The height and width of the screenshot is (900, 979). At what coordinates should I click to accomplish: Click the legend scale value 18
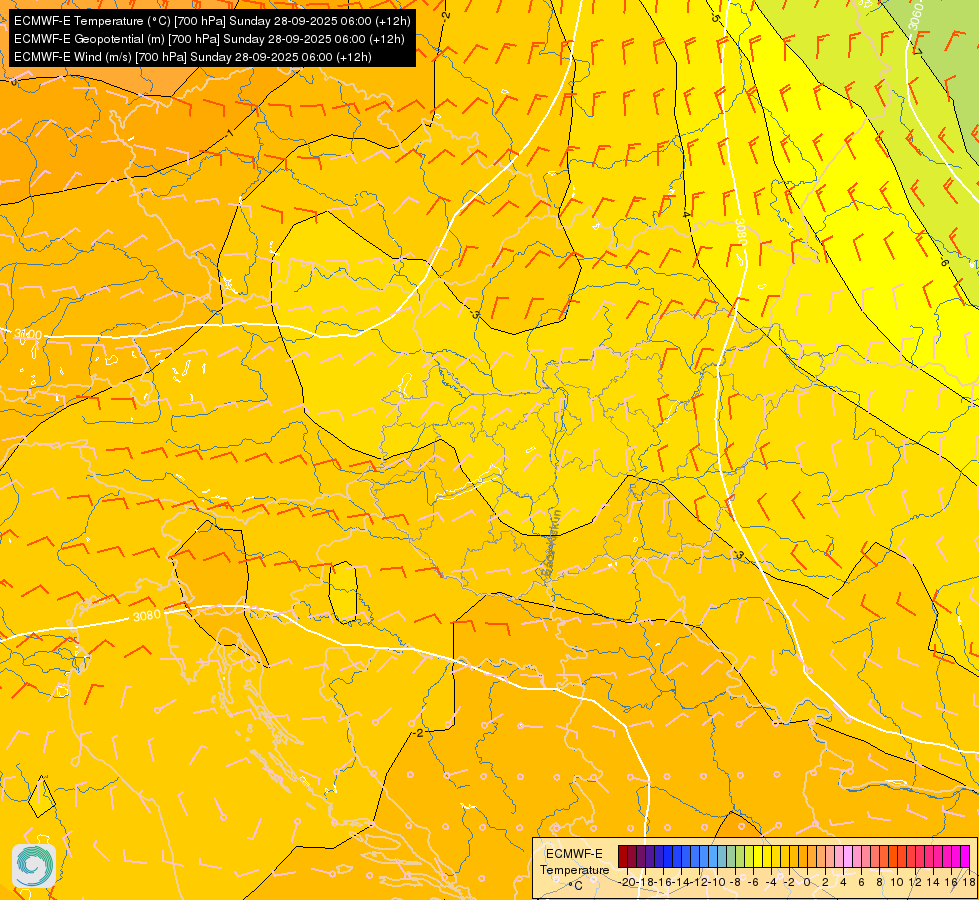(x=969, y=882)
